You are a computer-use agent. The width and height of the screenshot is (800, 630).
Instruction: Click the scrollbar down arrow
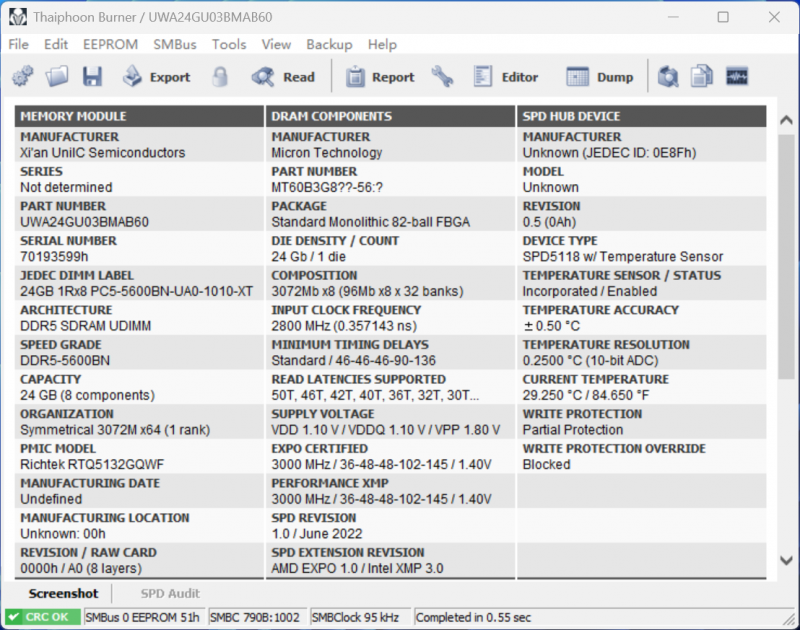click(787, 562)
